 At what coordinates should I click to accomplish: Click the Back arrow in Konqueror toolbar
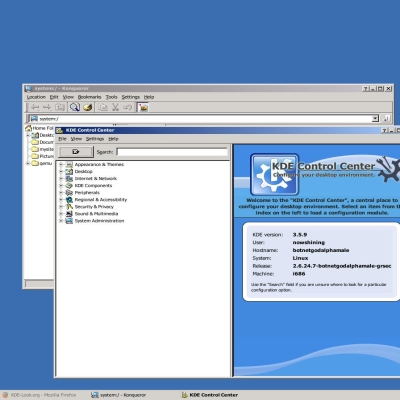pyautogui.click(x=35, y=107)
